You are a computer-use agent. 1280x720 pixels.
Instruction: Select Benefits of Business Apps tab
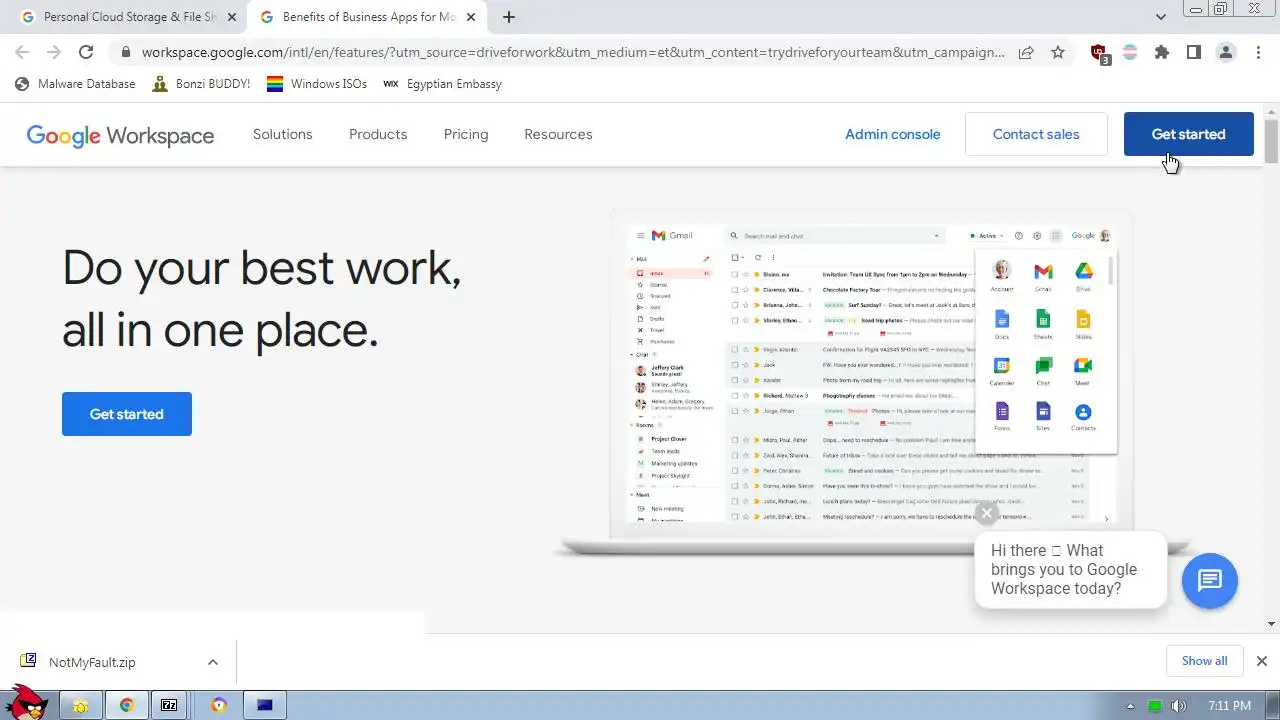[x=367, y=17]
